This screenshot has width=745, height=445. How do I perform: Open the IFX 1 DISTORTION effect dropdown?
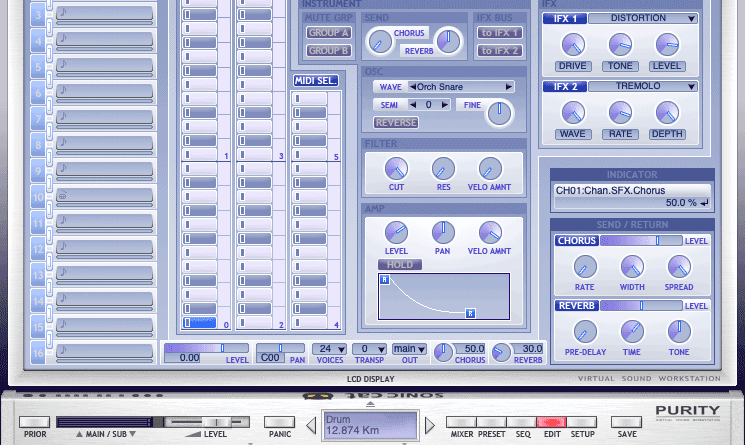point(642,18)
